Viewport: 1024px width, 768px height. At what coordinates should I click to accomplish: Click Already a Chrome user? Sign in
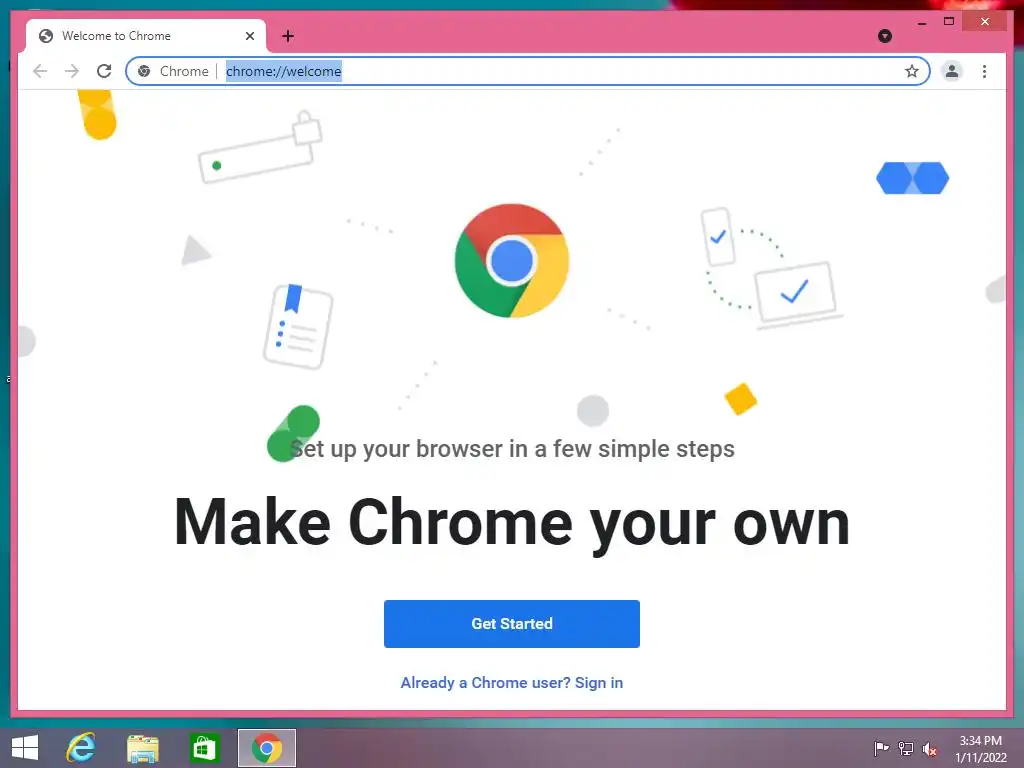click(x=511, y=682)
